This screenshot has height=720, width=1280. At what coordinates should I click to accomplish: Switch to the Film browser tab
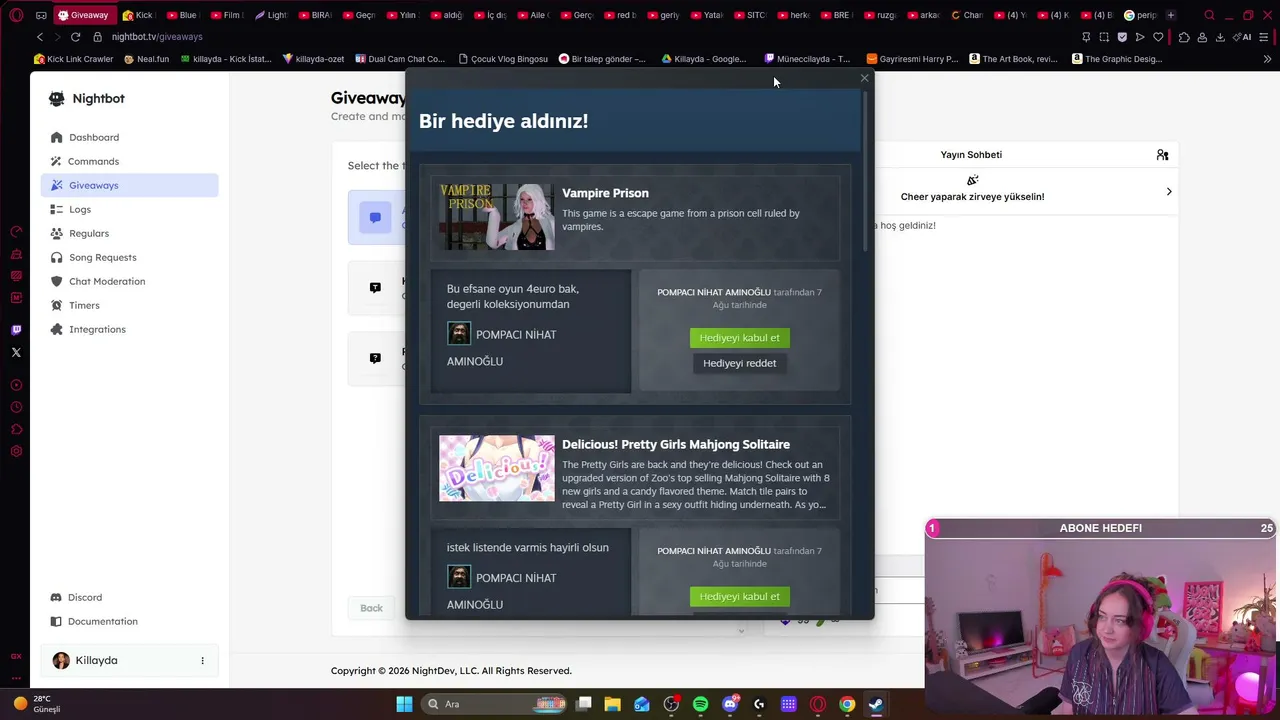226,15
